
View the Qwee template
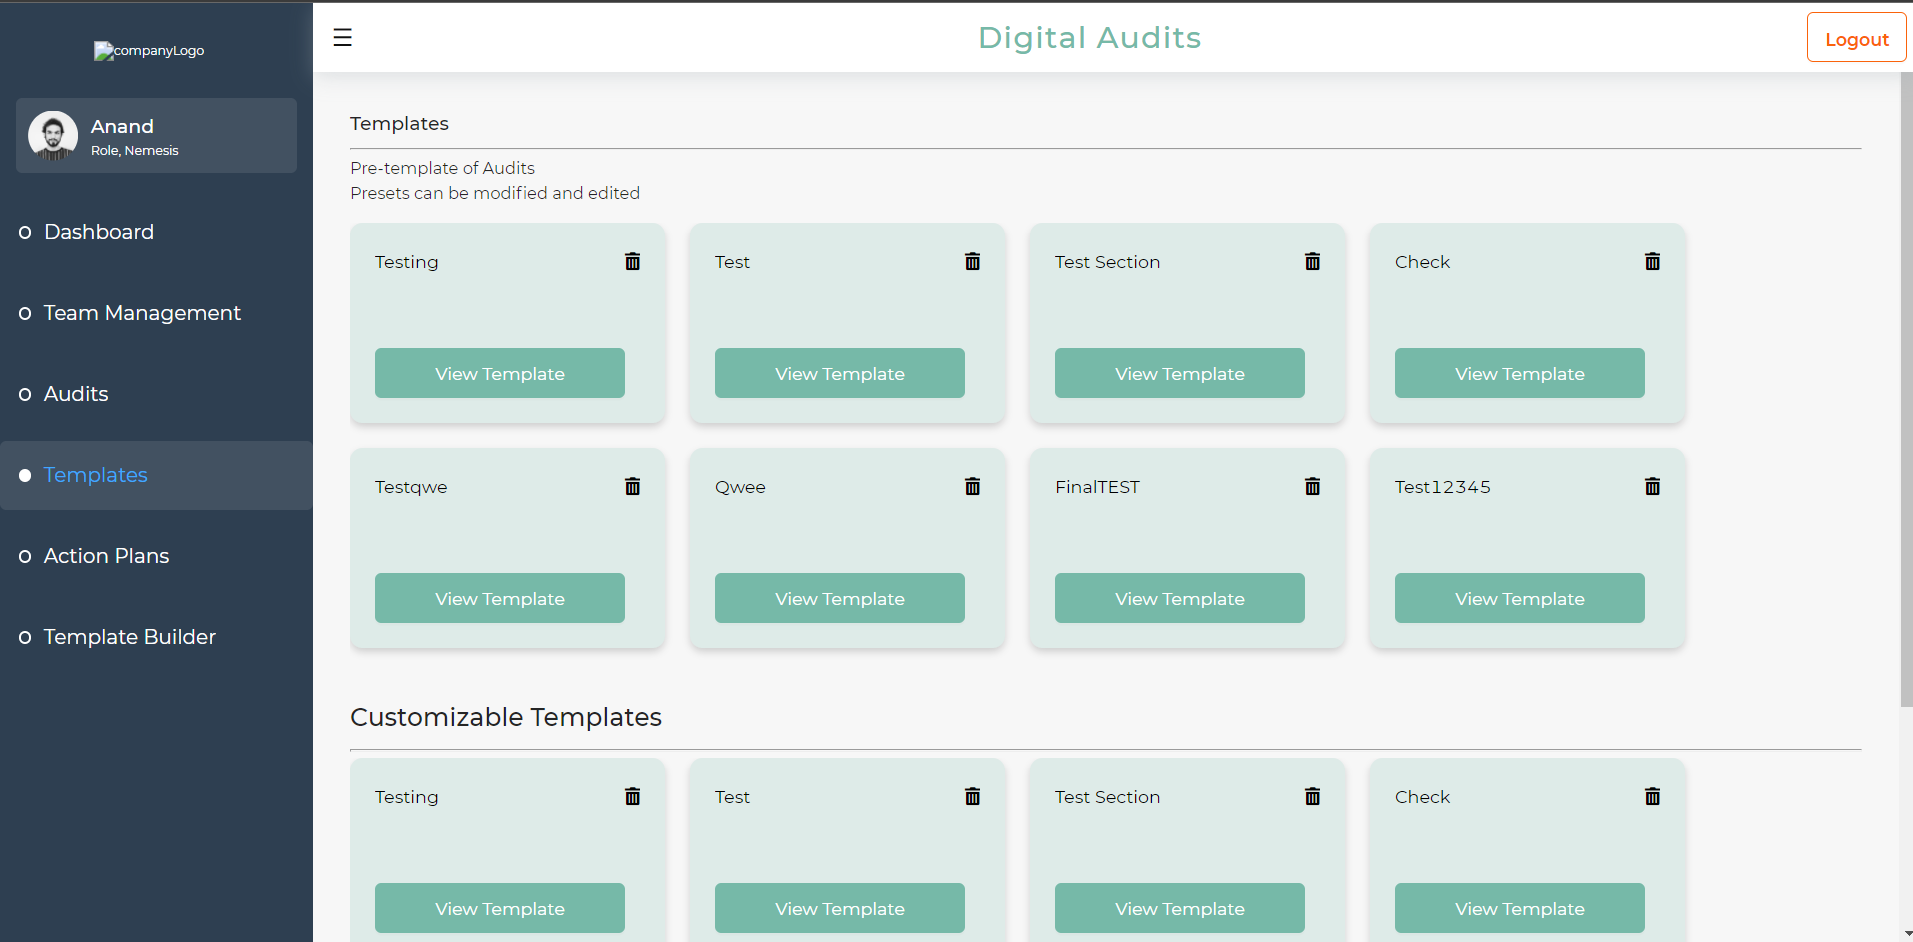click(840, 598)
